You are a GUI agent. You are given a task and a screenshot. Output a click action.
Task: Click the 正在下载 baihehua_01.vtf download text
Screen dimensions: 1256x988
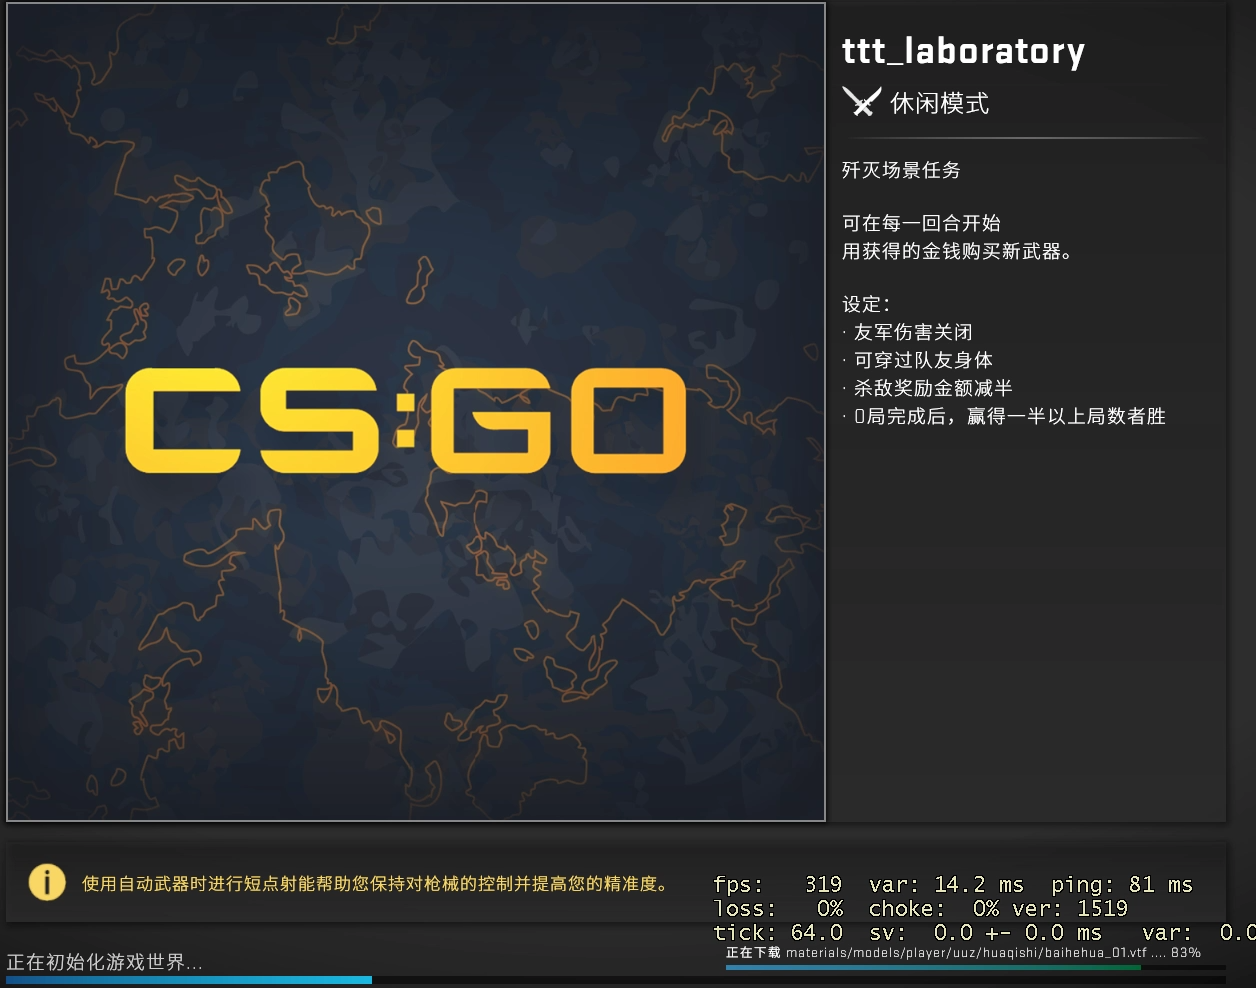pyautogui.click(x=963, y=953)
